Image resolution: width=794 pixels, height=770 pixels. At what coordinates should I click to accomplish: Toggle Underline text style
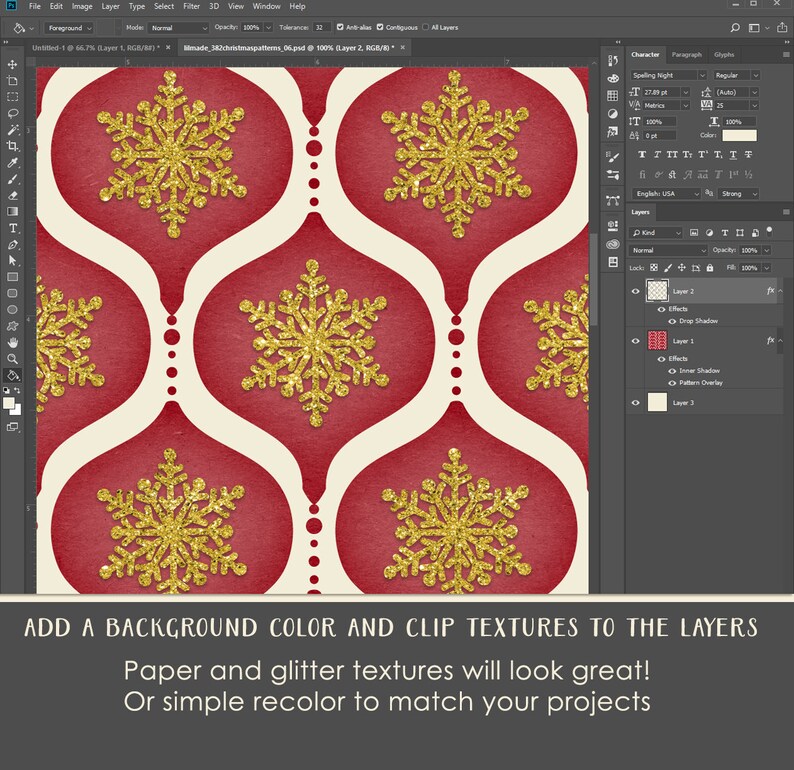point(733,154)
